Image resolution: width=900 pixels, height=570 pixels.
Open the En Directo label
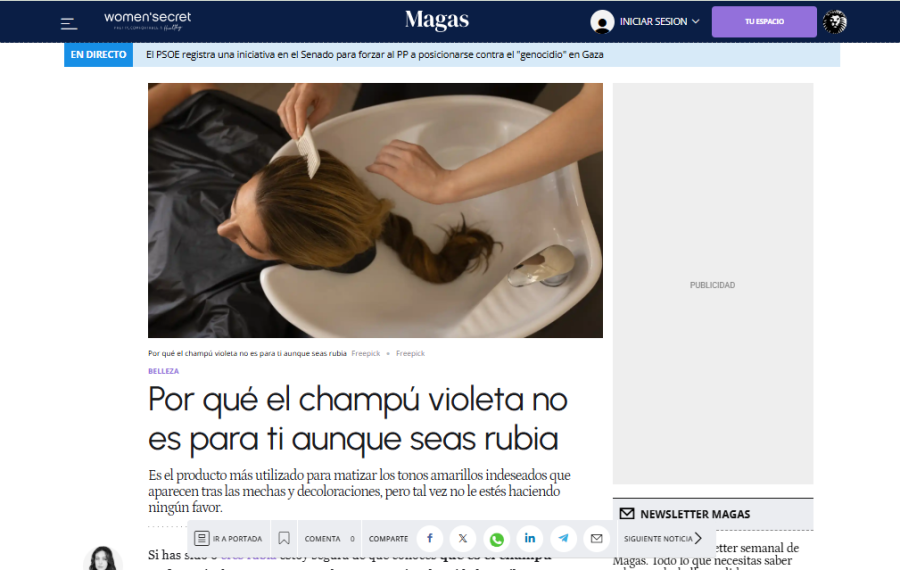coord(98,55)
